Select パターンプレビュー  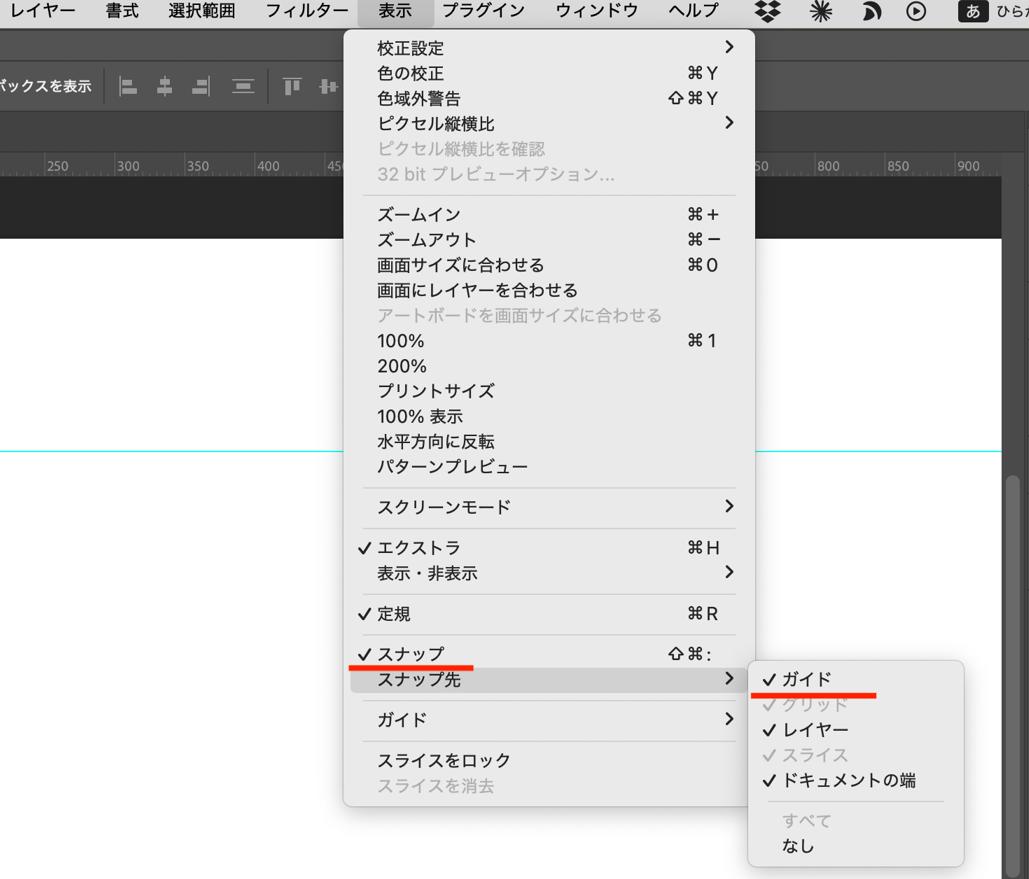(549, 467)
